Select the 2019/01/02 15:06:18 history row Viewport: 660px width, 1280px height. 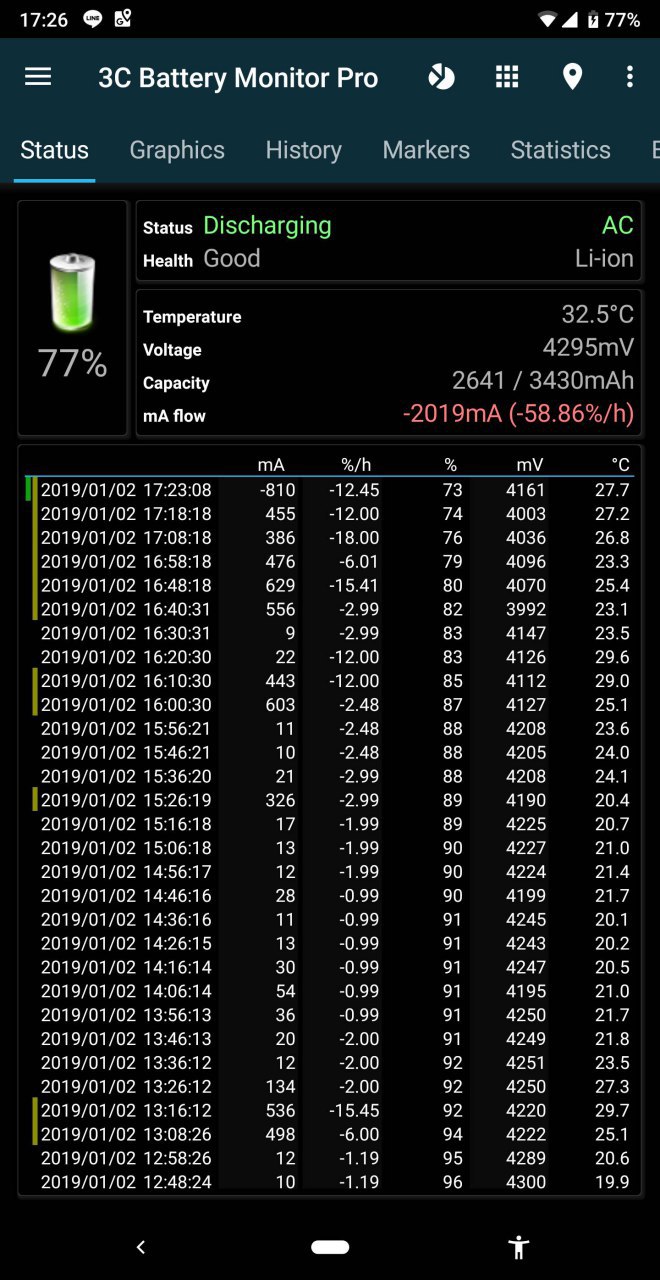[330, 848]
